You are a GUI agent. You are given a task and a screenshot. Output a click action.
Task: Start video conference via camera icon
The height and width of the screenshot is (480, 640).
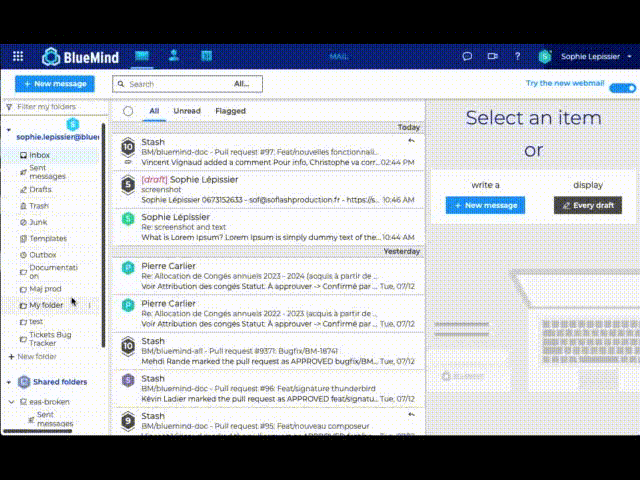pos(493,56)
